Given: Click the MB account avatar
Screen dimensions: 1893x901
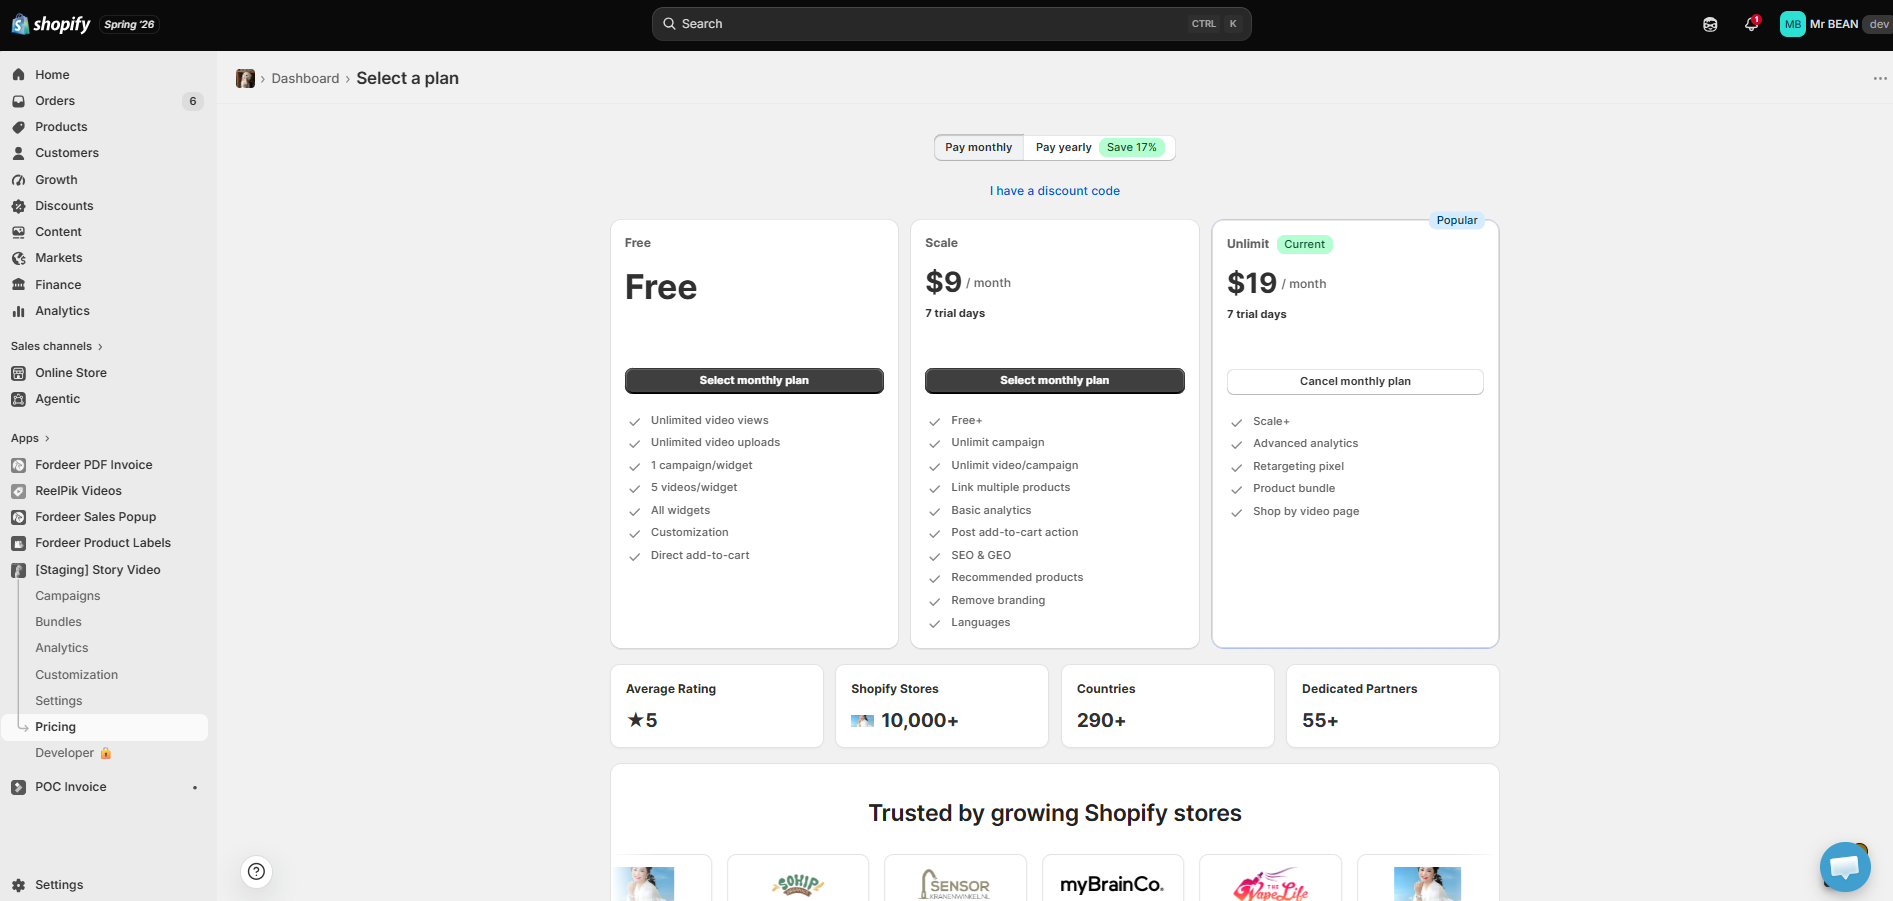Looking at the screenshot, I should point(1792,24).
